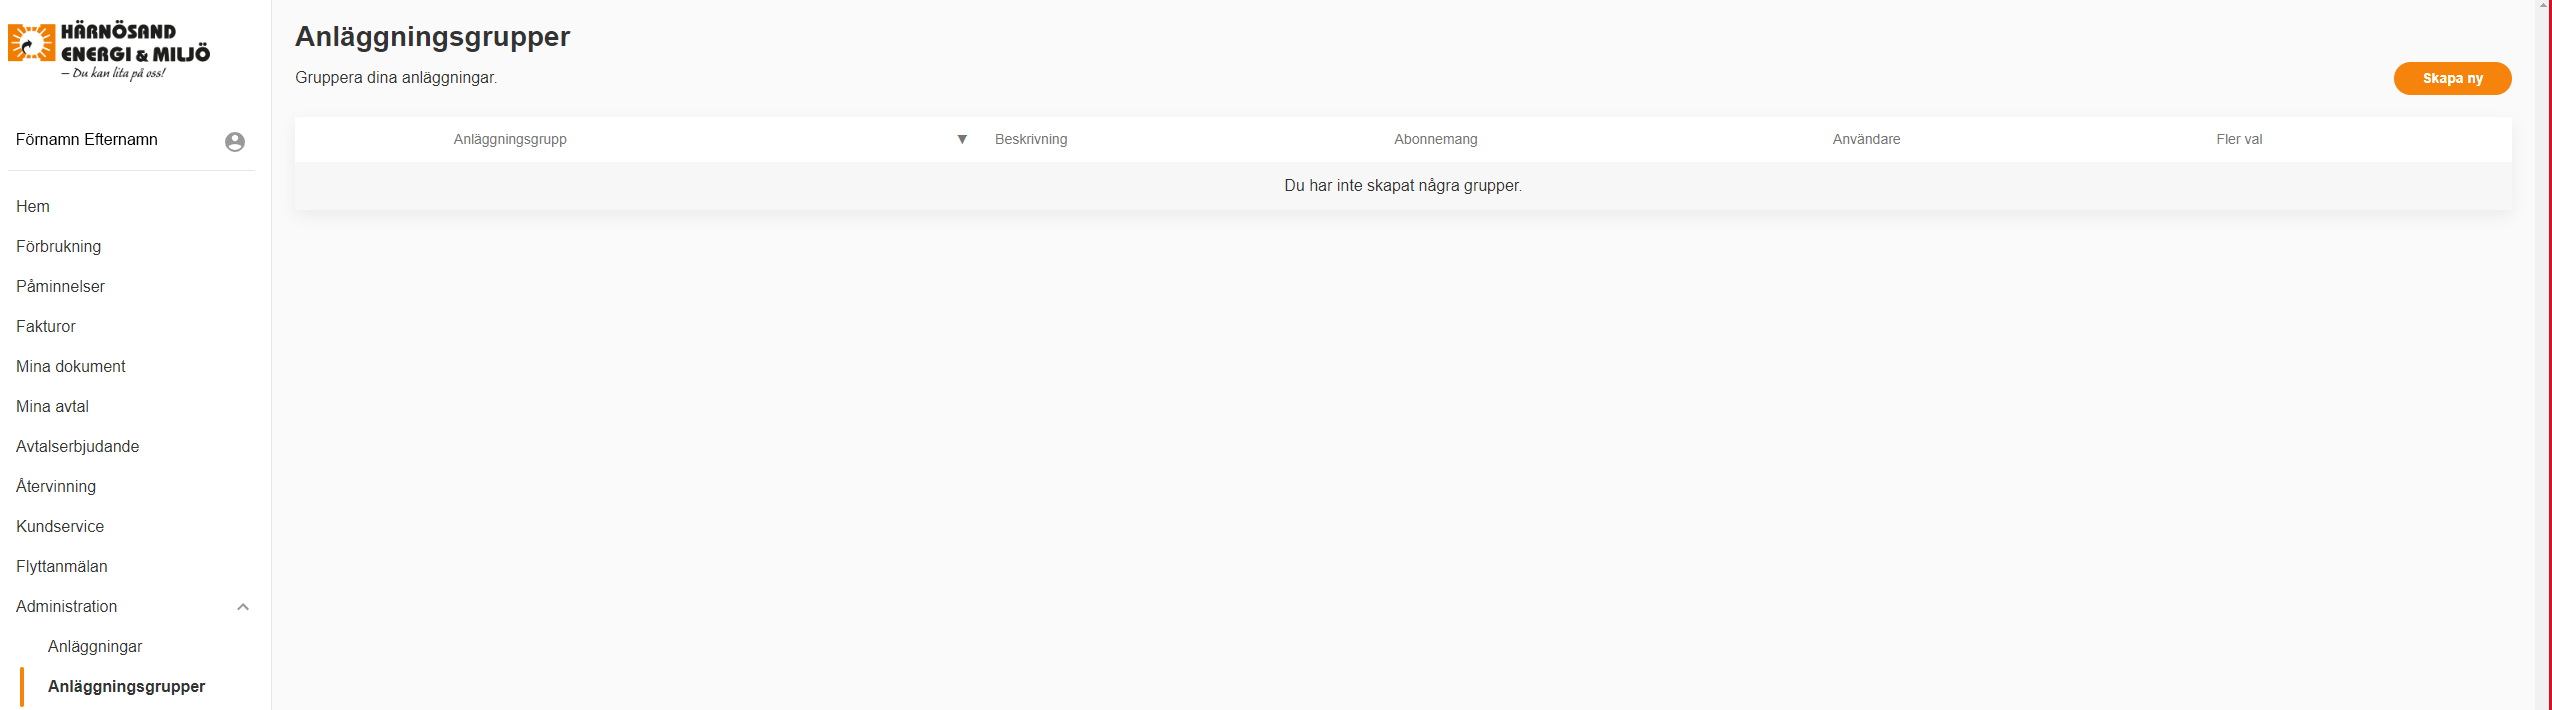Viewport: 2552px width, 710px height.
Task: Open Mina dokument section
Action: (71, 366)
